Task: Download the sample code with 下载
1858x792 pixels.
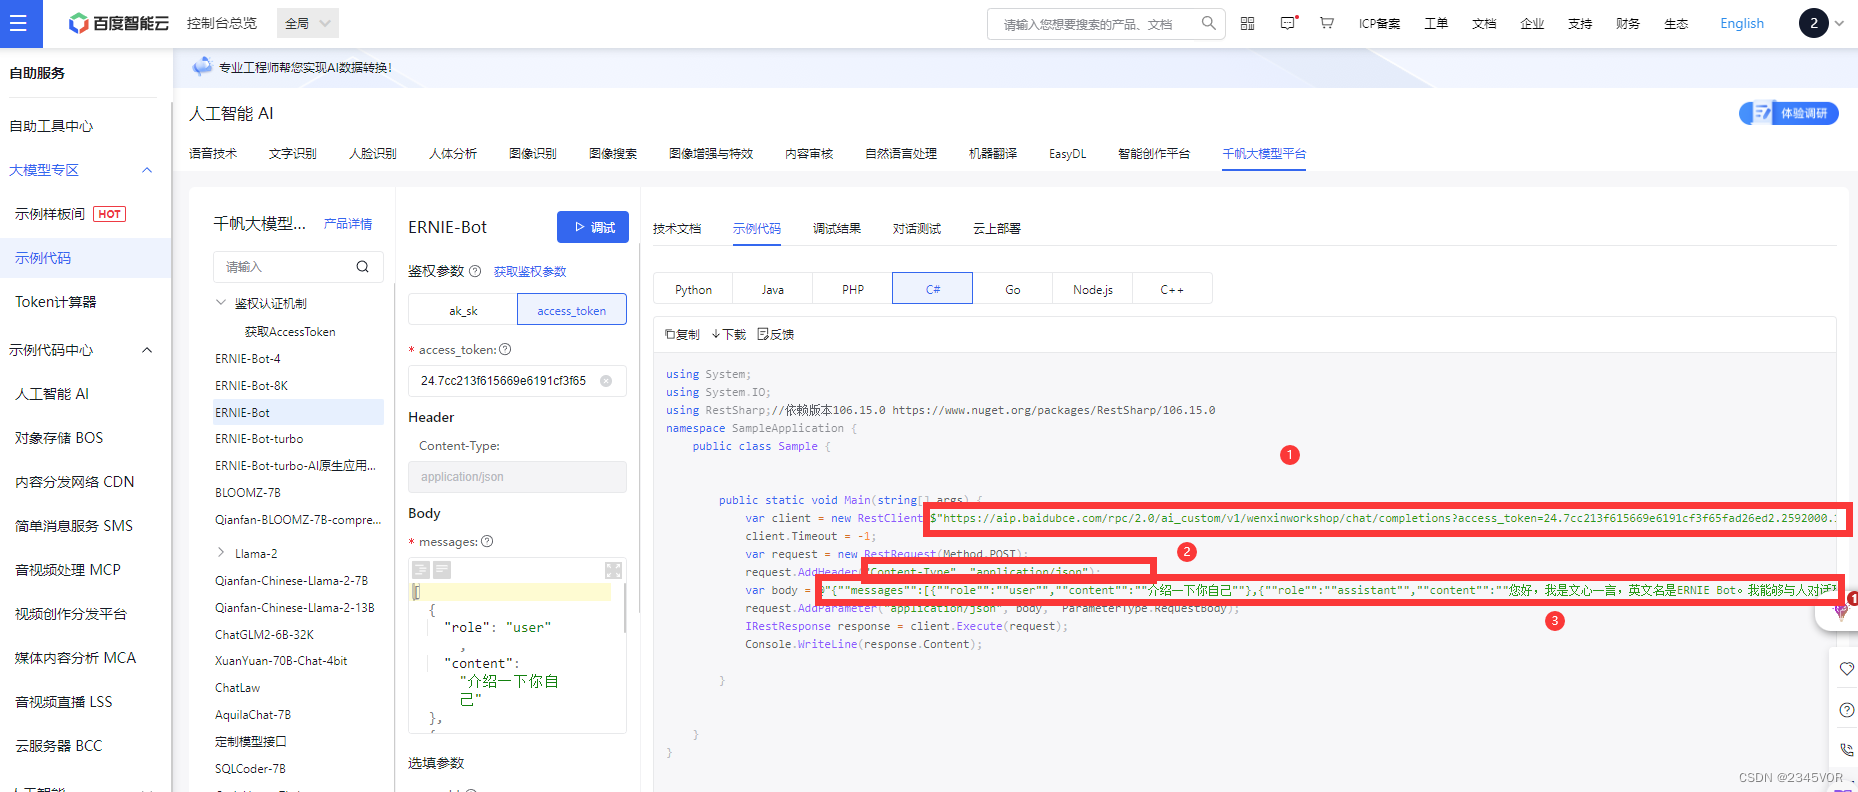Action: tap(729, 334)
